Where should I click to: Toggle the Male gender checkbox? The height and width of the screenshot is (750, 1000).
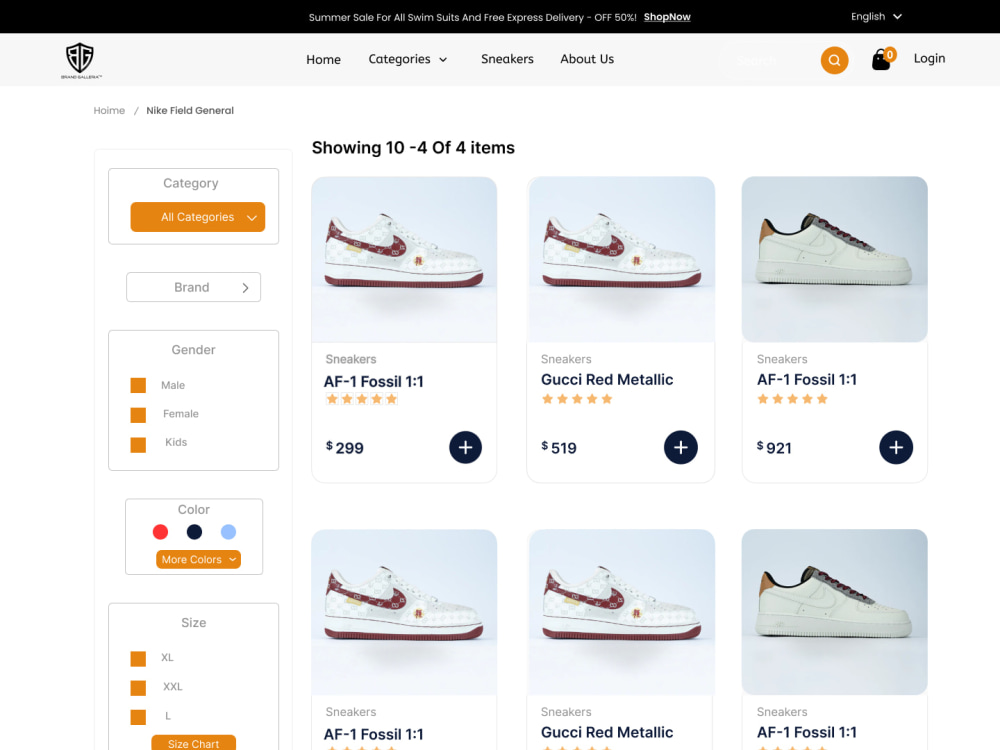pyautogui.click(x=138, y=385)
